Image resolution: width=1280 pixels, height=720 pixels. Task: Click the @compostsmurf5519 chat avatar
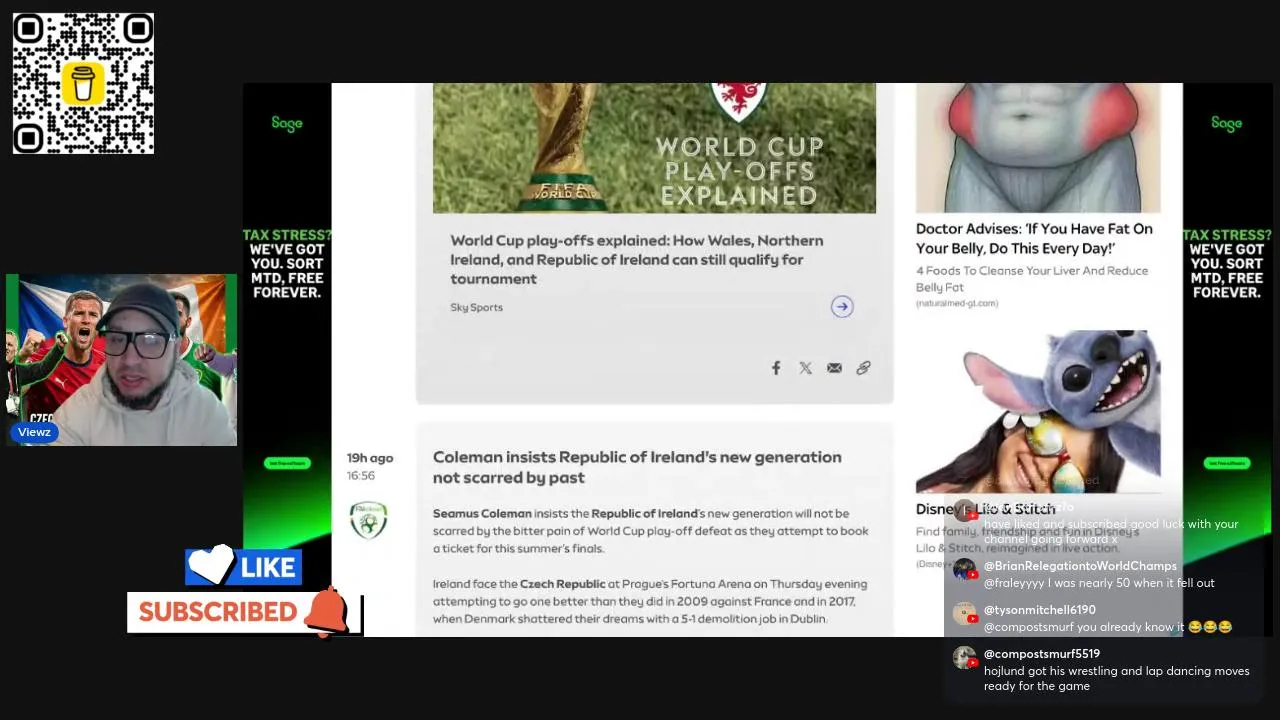point(964,658)
